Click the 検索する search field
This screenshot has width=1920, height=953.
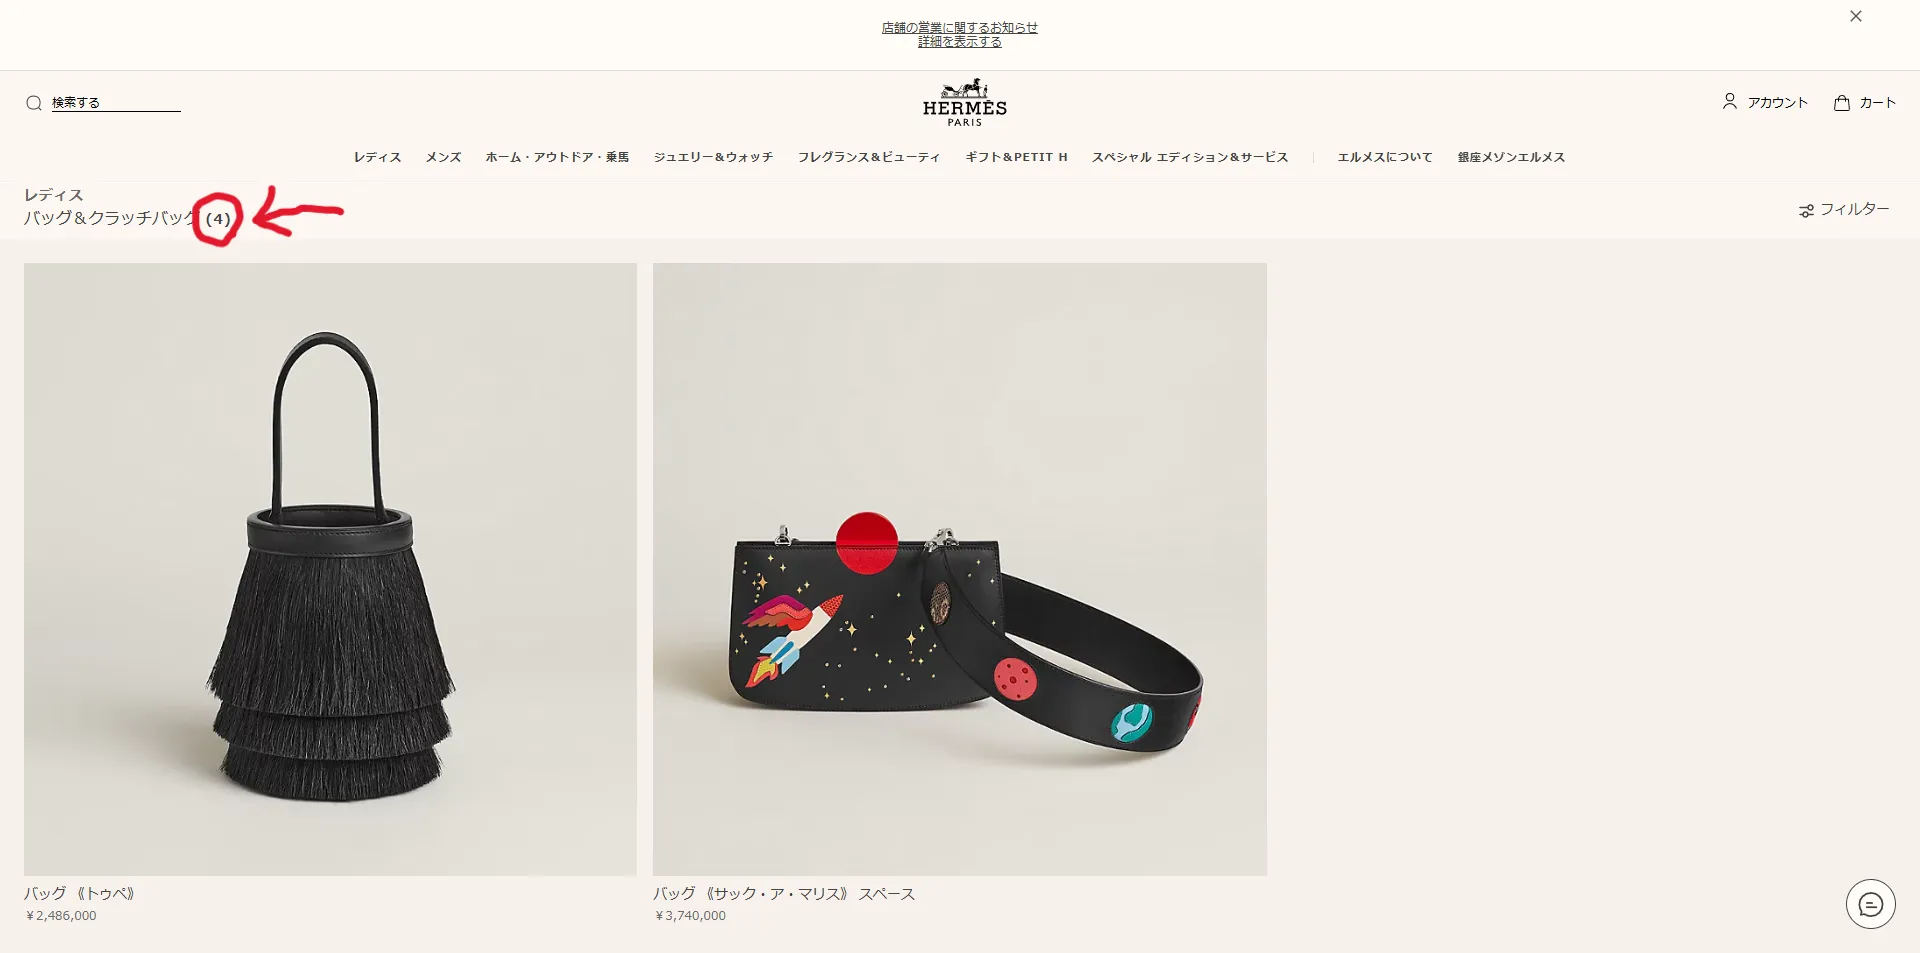coord(116,103)
